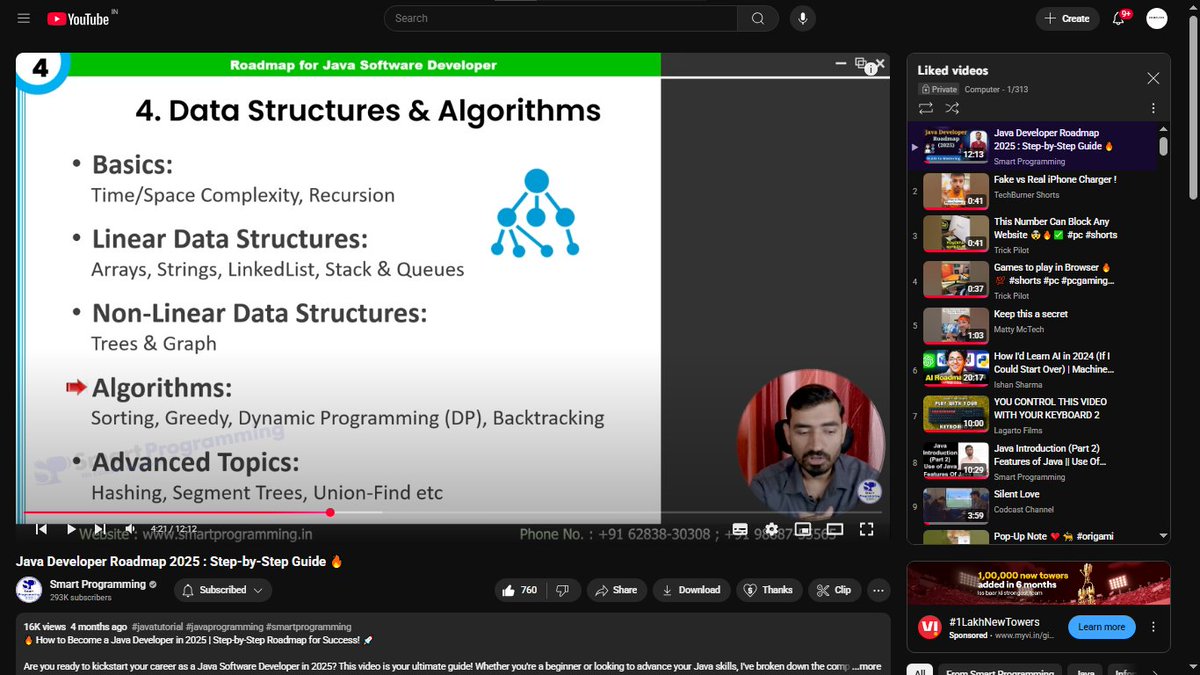1200x675 pixels.
Task: Click the progress bar scrubber dot
Action: click(x=330, y=513)
